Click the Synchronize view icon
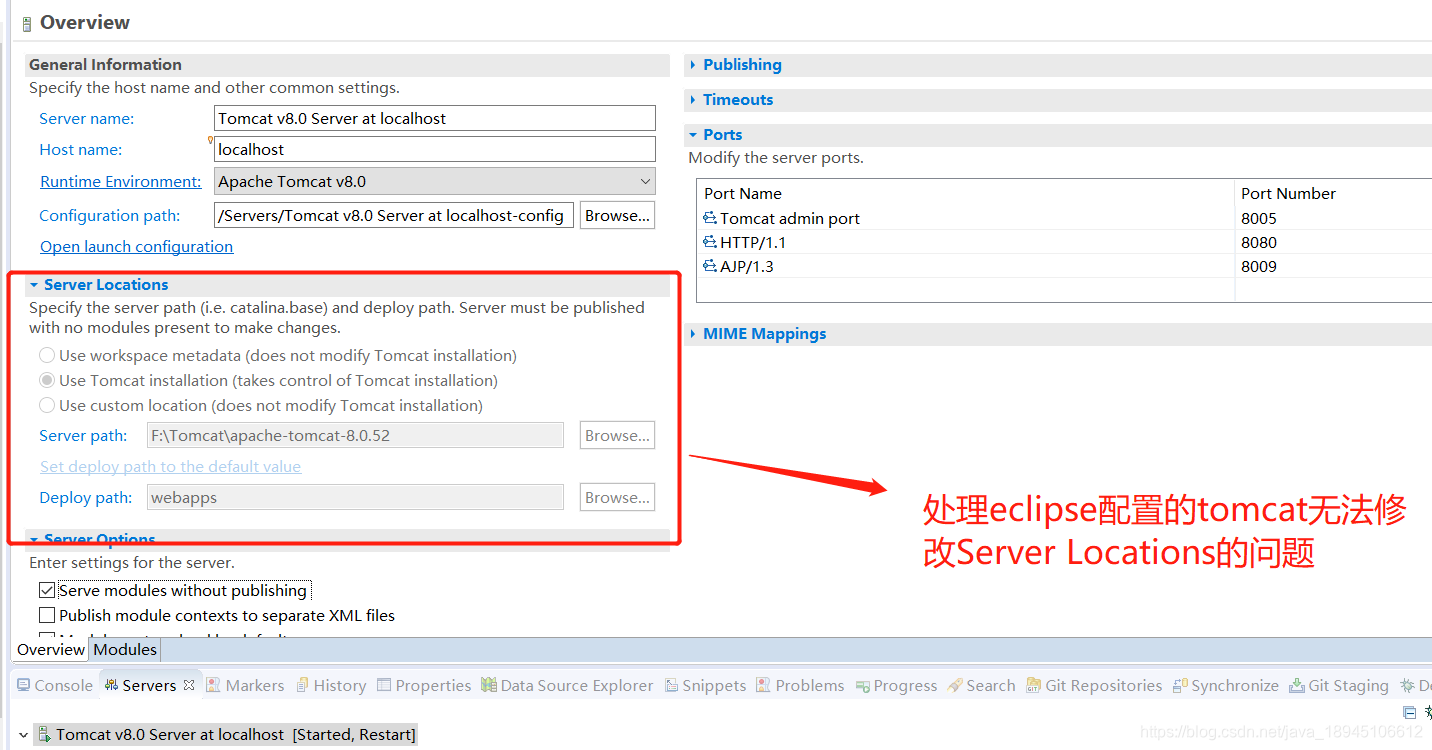The image size is (1432, 750). tap(1180, 685)
